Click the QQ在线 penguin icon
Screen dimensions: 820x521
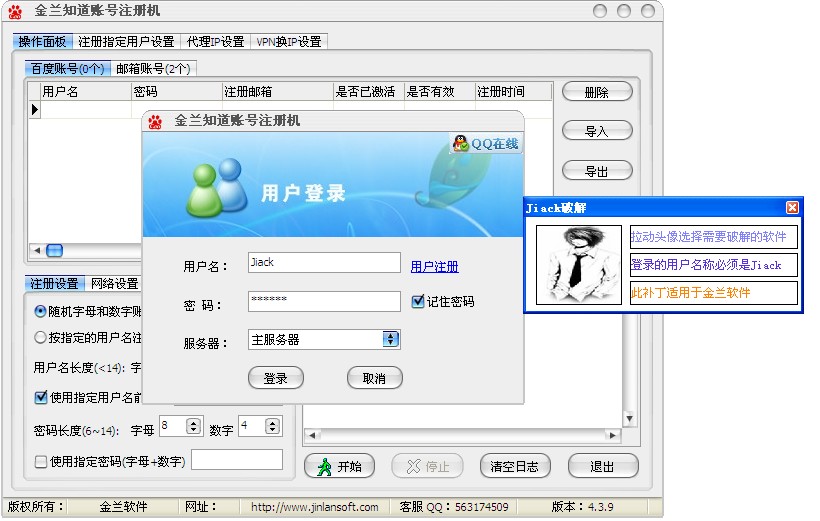tap(460, 143)
